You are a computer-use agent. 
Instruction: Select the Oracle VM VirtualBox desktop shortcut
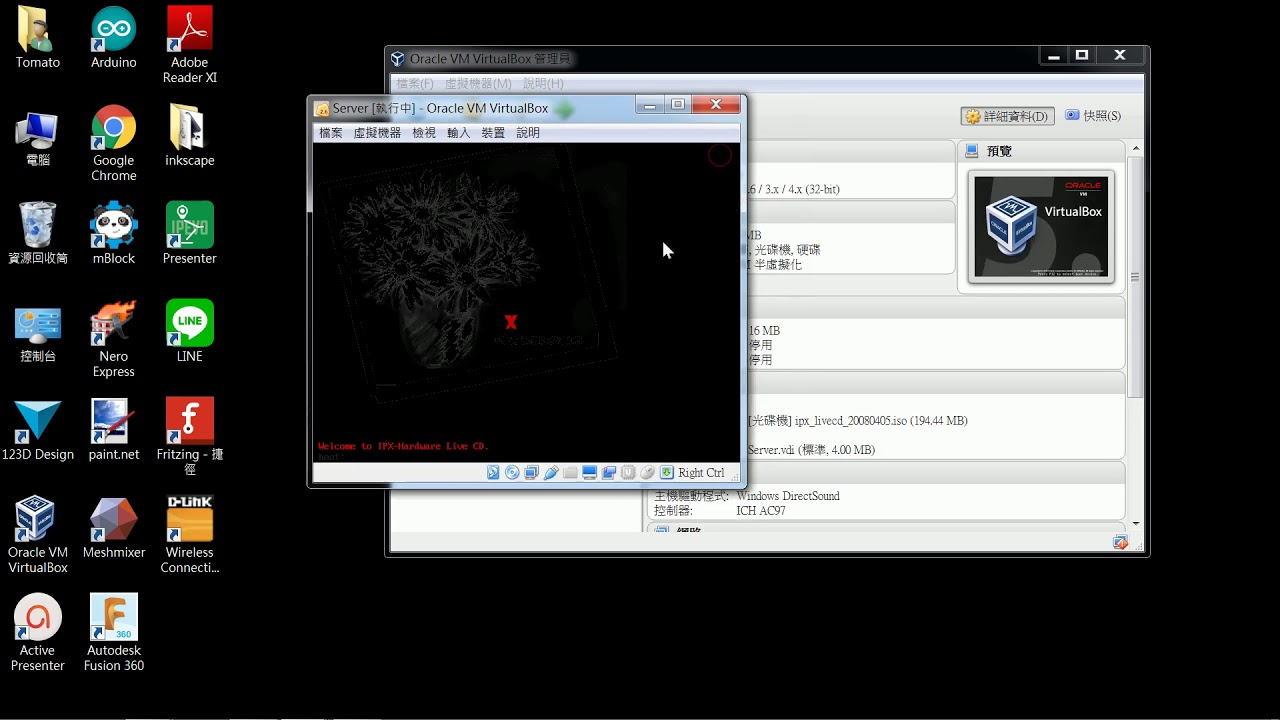coord(38,535)
